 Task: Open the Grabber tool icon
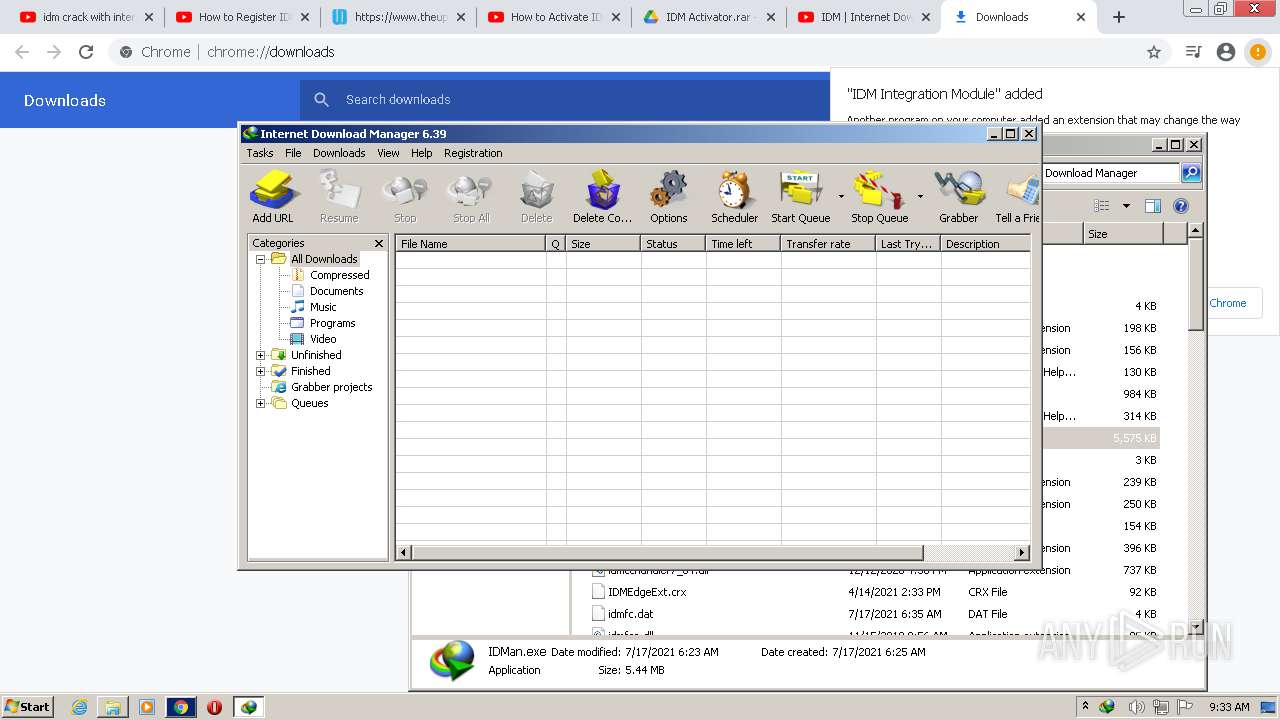point(958,196)
